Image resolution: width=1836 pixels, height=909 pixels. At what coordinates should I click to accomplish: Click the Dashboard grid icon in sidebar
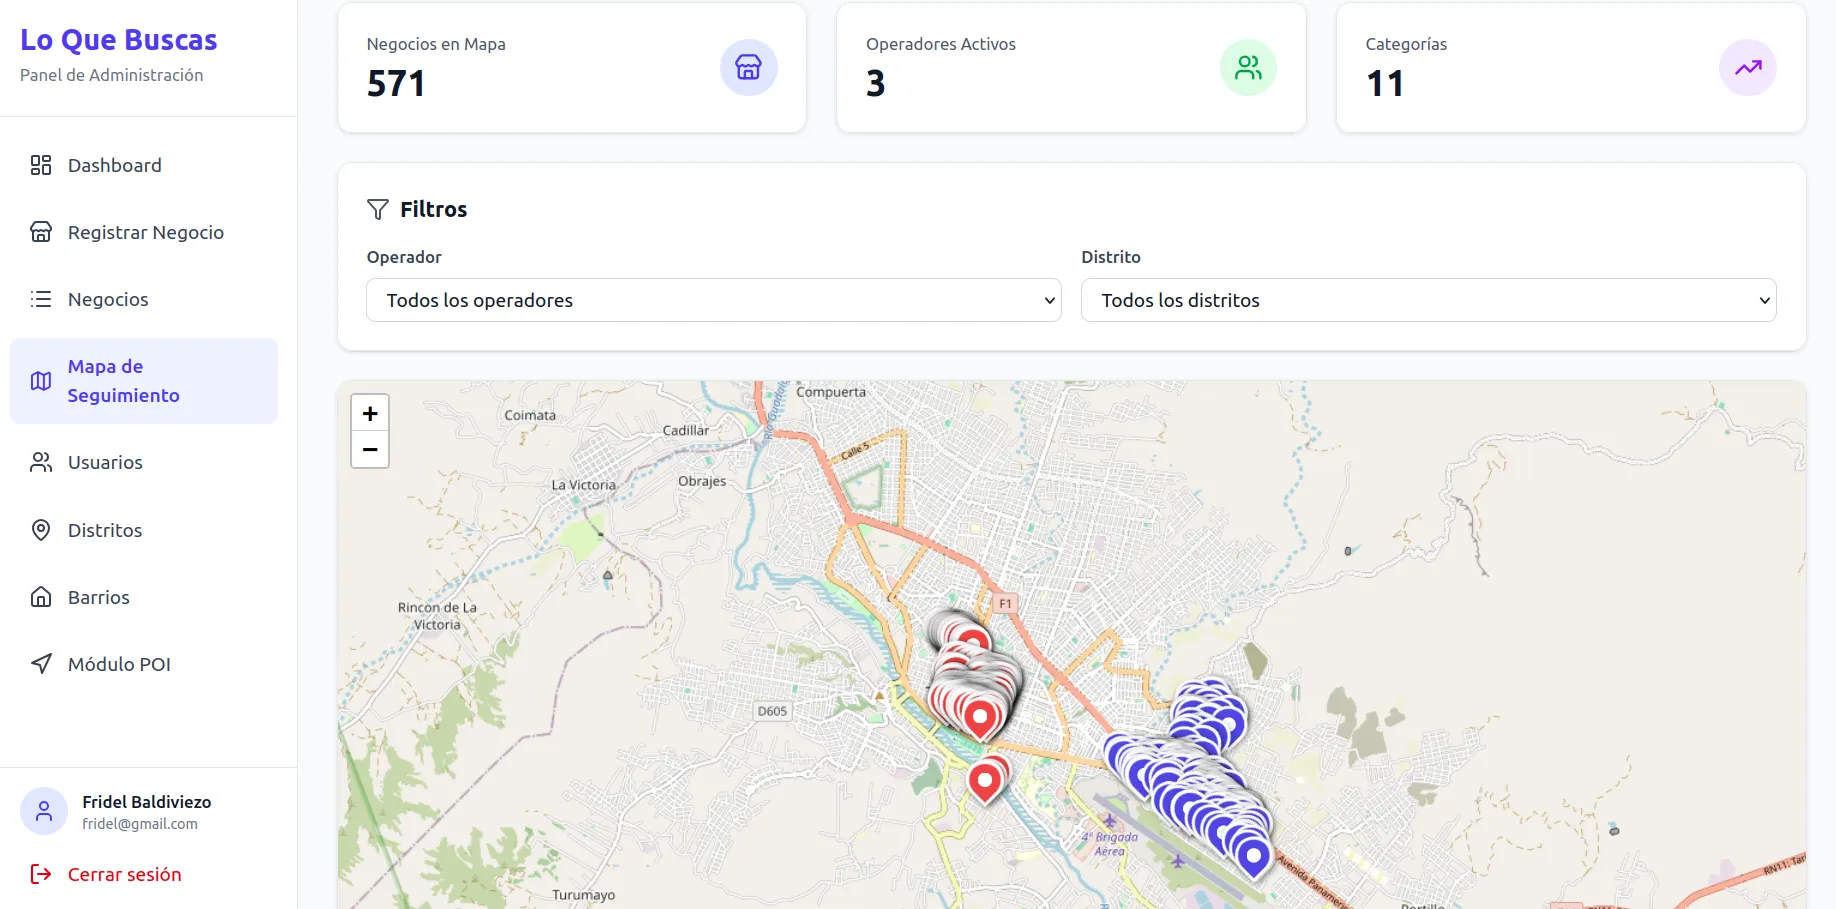[x=41, y=165]
